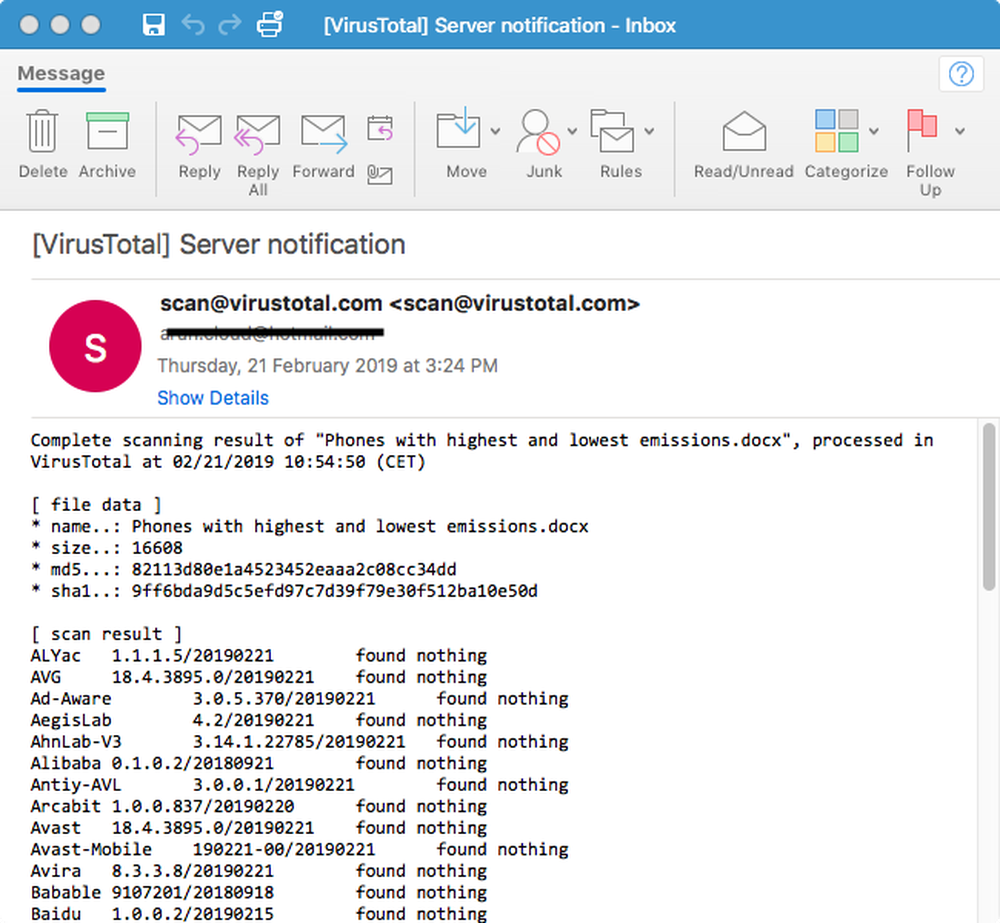
Task: Expand the Categorize color dropdown arrow
Action: point(874,131)
